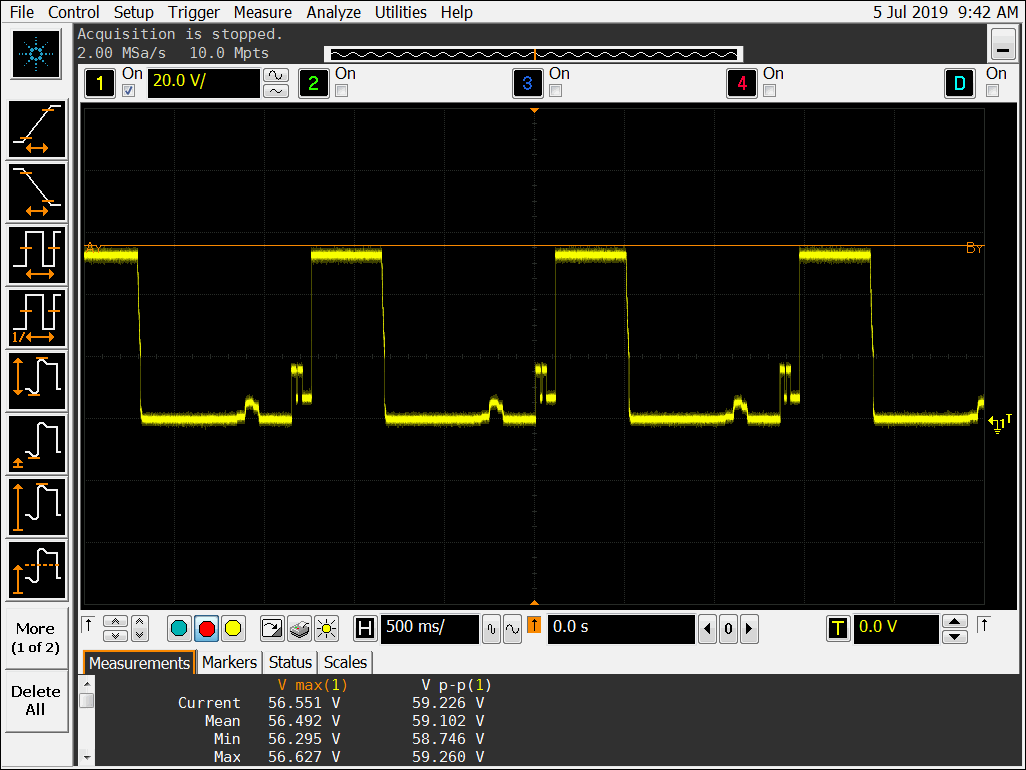Select the frequency (1/period) measurement icon
1026x770 pixels.
pos(37,318)
